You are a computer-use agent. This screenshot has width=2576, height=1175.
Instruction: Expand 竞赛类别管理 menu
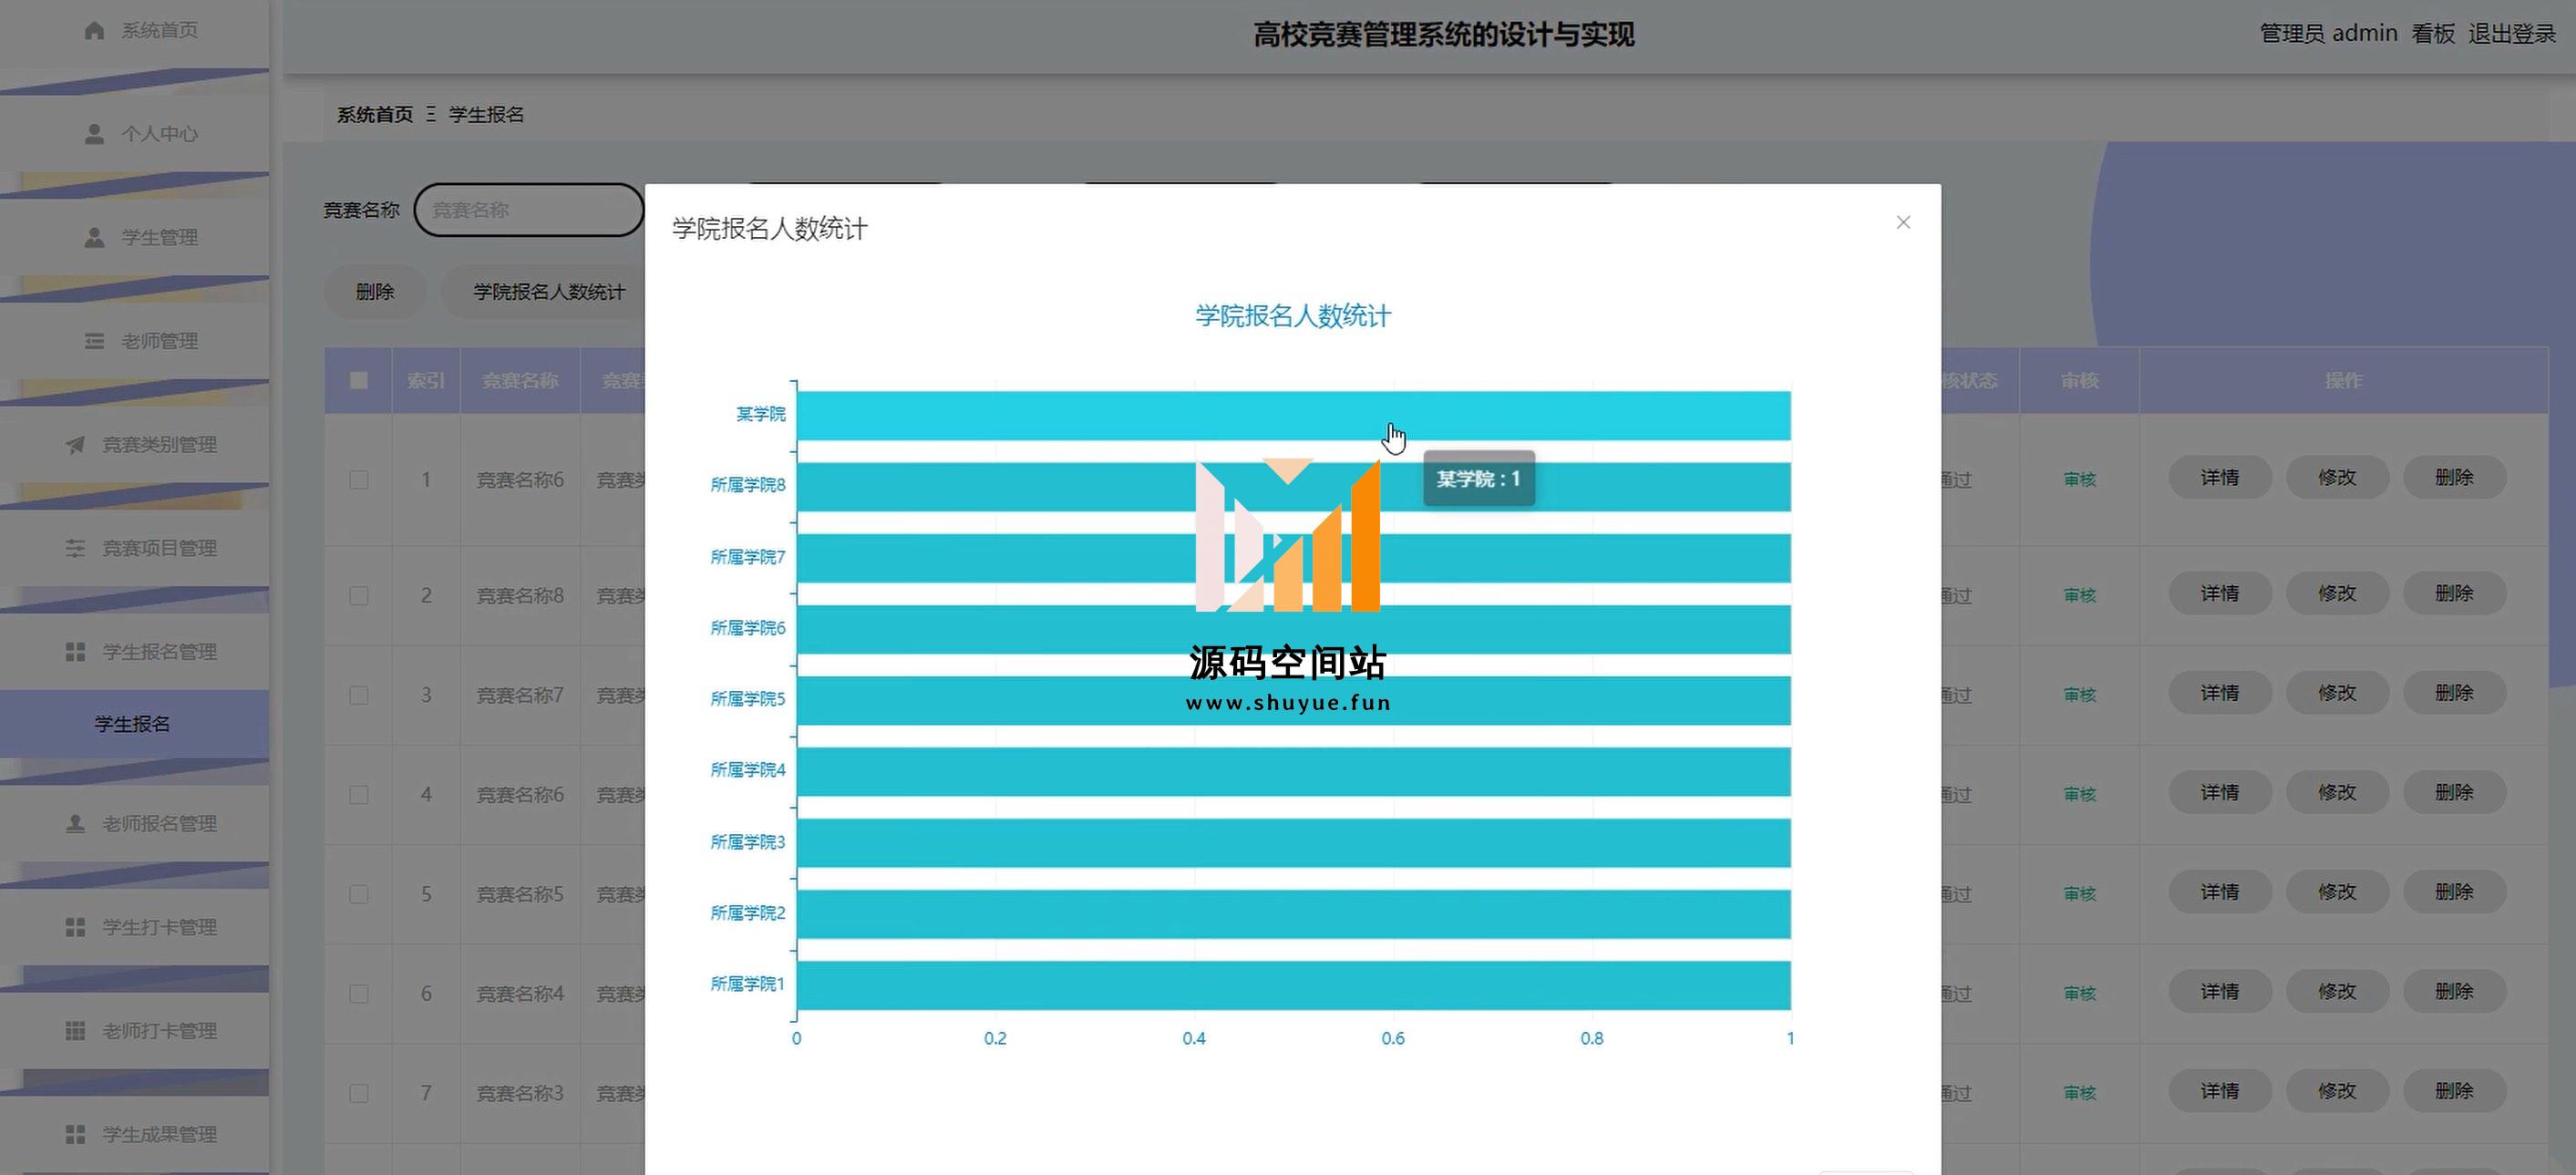click(x=134, y=445)
